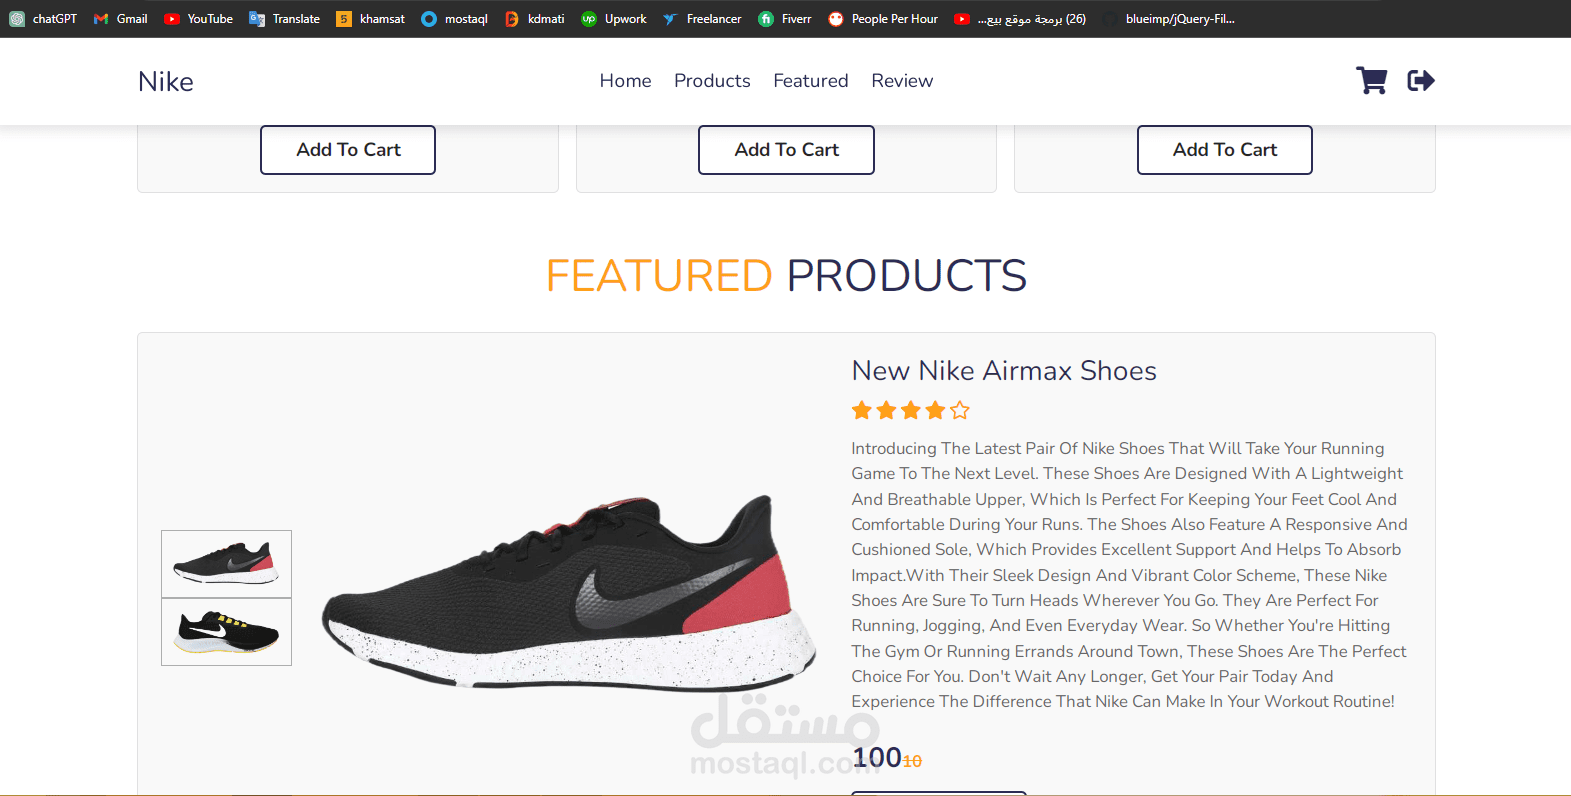Click the second rating star
1571x796 pixels.
pos(886,410)
